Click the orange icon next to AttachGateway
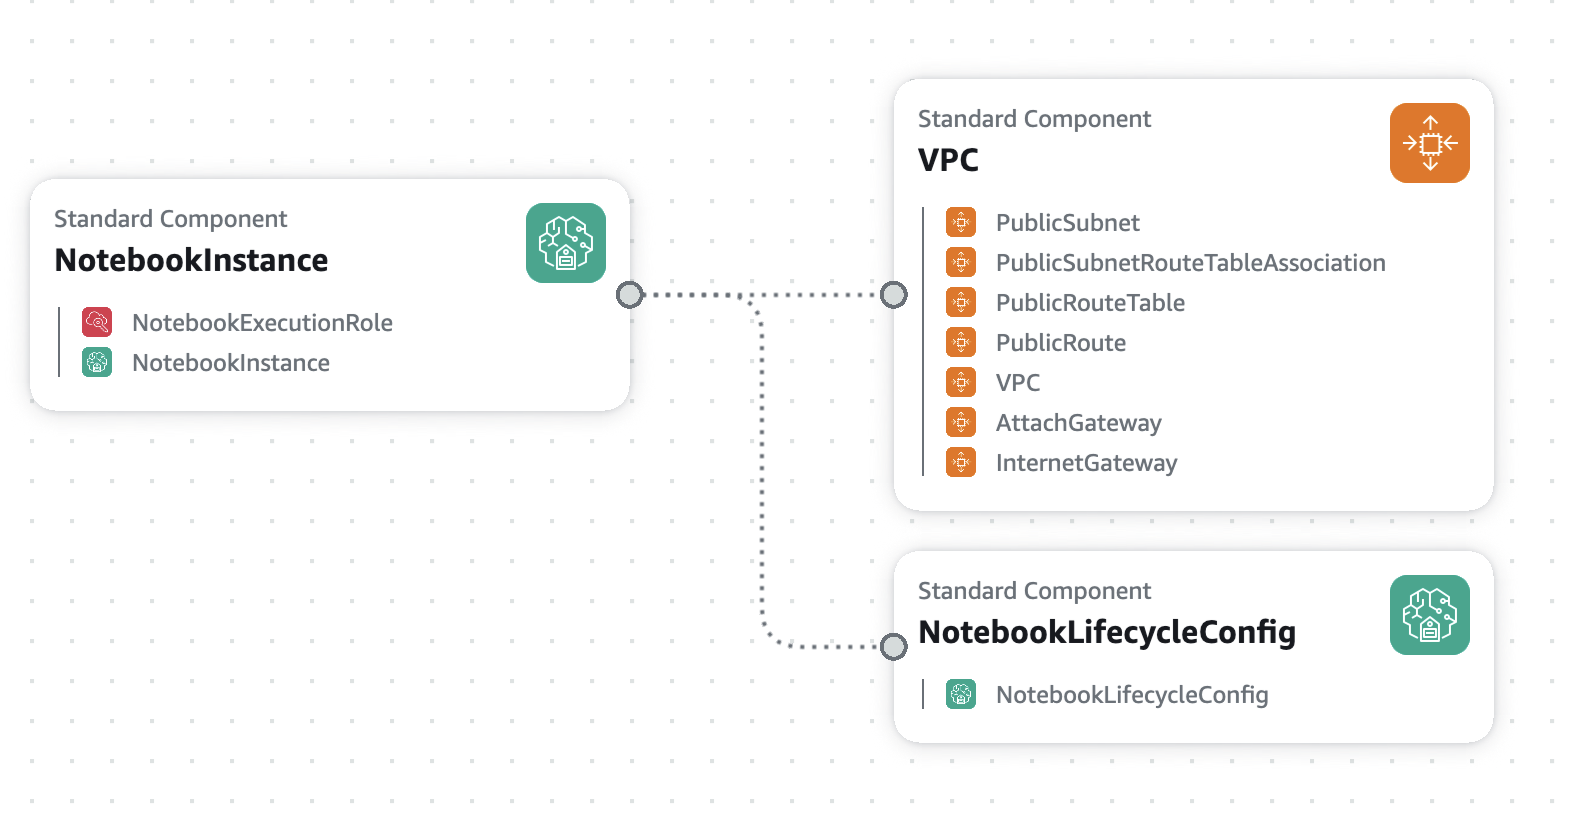This screenshot has height=826, width=1580. pyautogui.click(x=961, y=422)
